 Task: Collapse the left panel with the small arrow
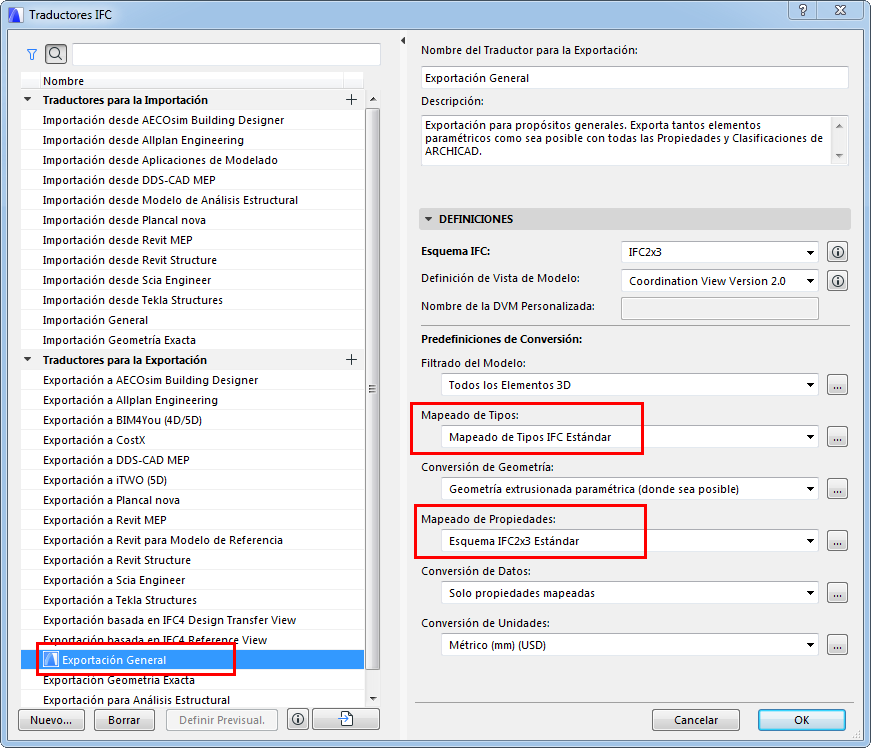pos(403,41)
